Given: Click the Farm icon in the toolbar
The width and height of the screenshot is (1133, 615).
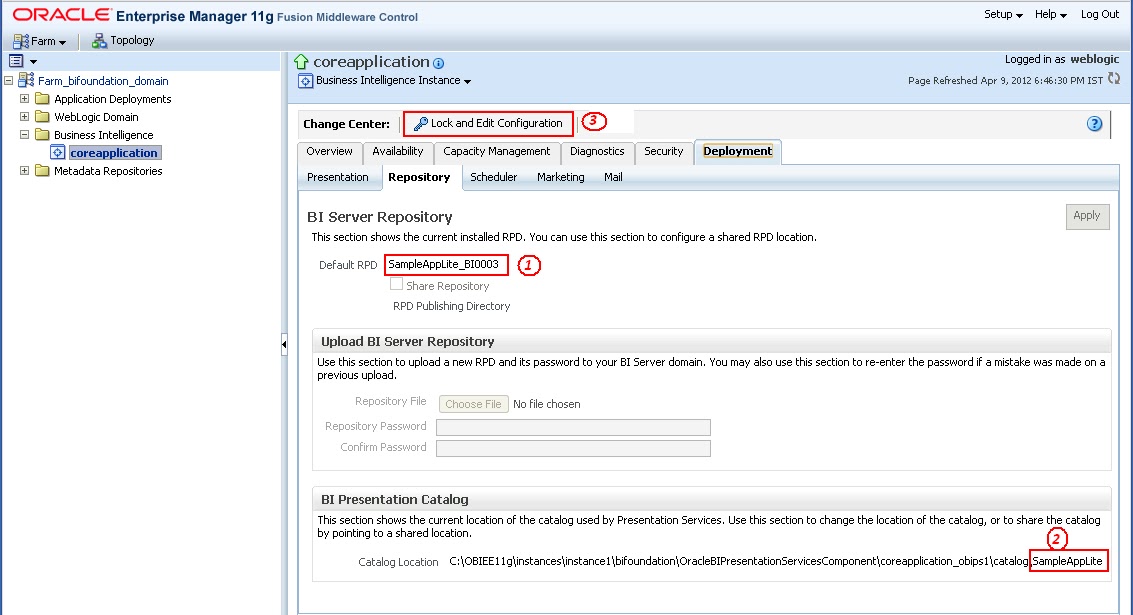Looking at the screenshot, I should (20, 40).
